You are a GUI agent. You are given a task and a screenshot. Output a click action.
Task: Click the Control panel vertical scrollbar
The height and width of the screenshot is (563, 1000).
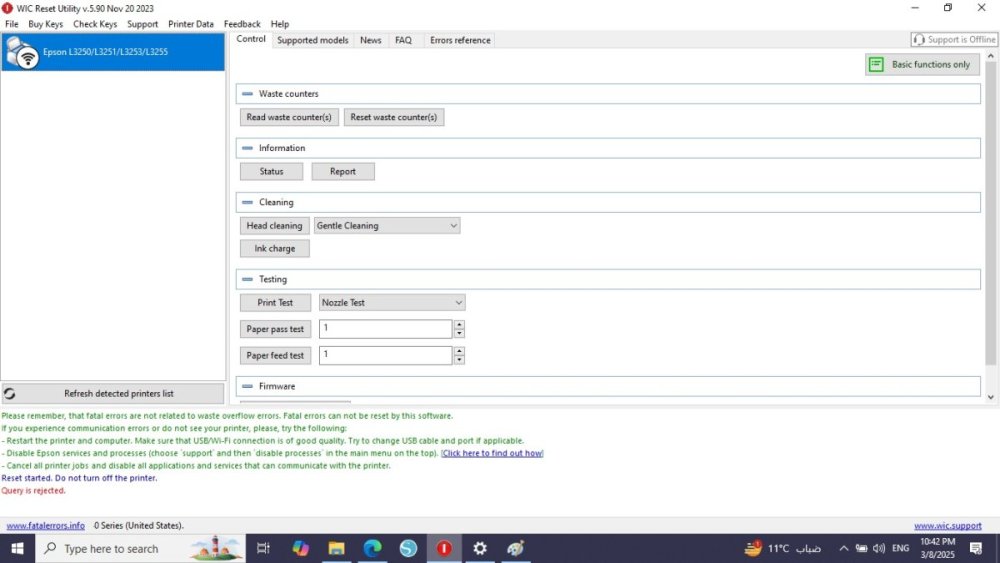990,214
